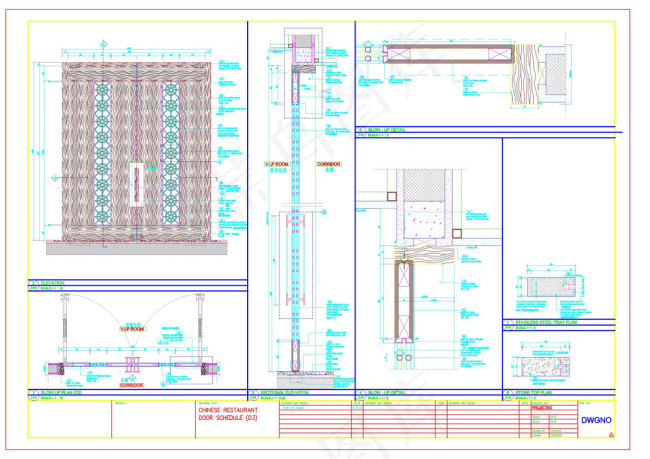Select the STONE TOP PLAN title label
The image size is (650, 459).
533,392
